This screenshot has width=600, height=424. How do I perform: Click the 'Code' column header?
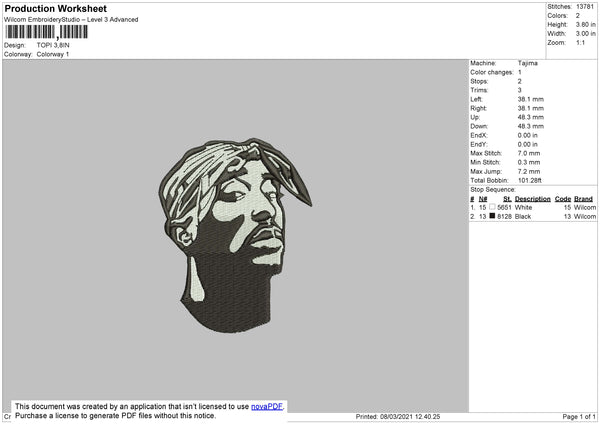(x=563, y=199)
